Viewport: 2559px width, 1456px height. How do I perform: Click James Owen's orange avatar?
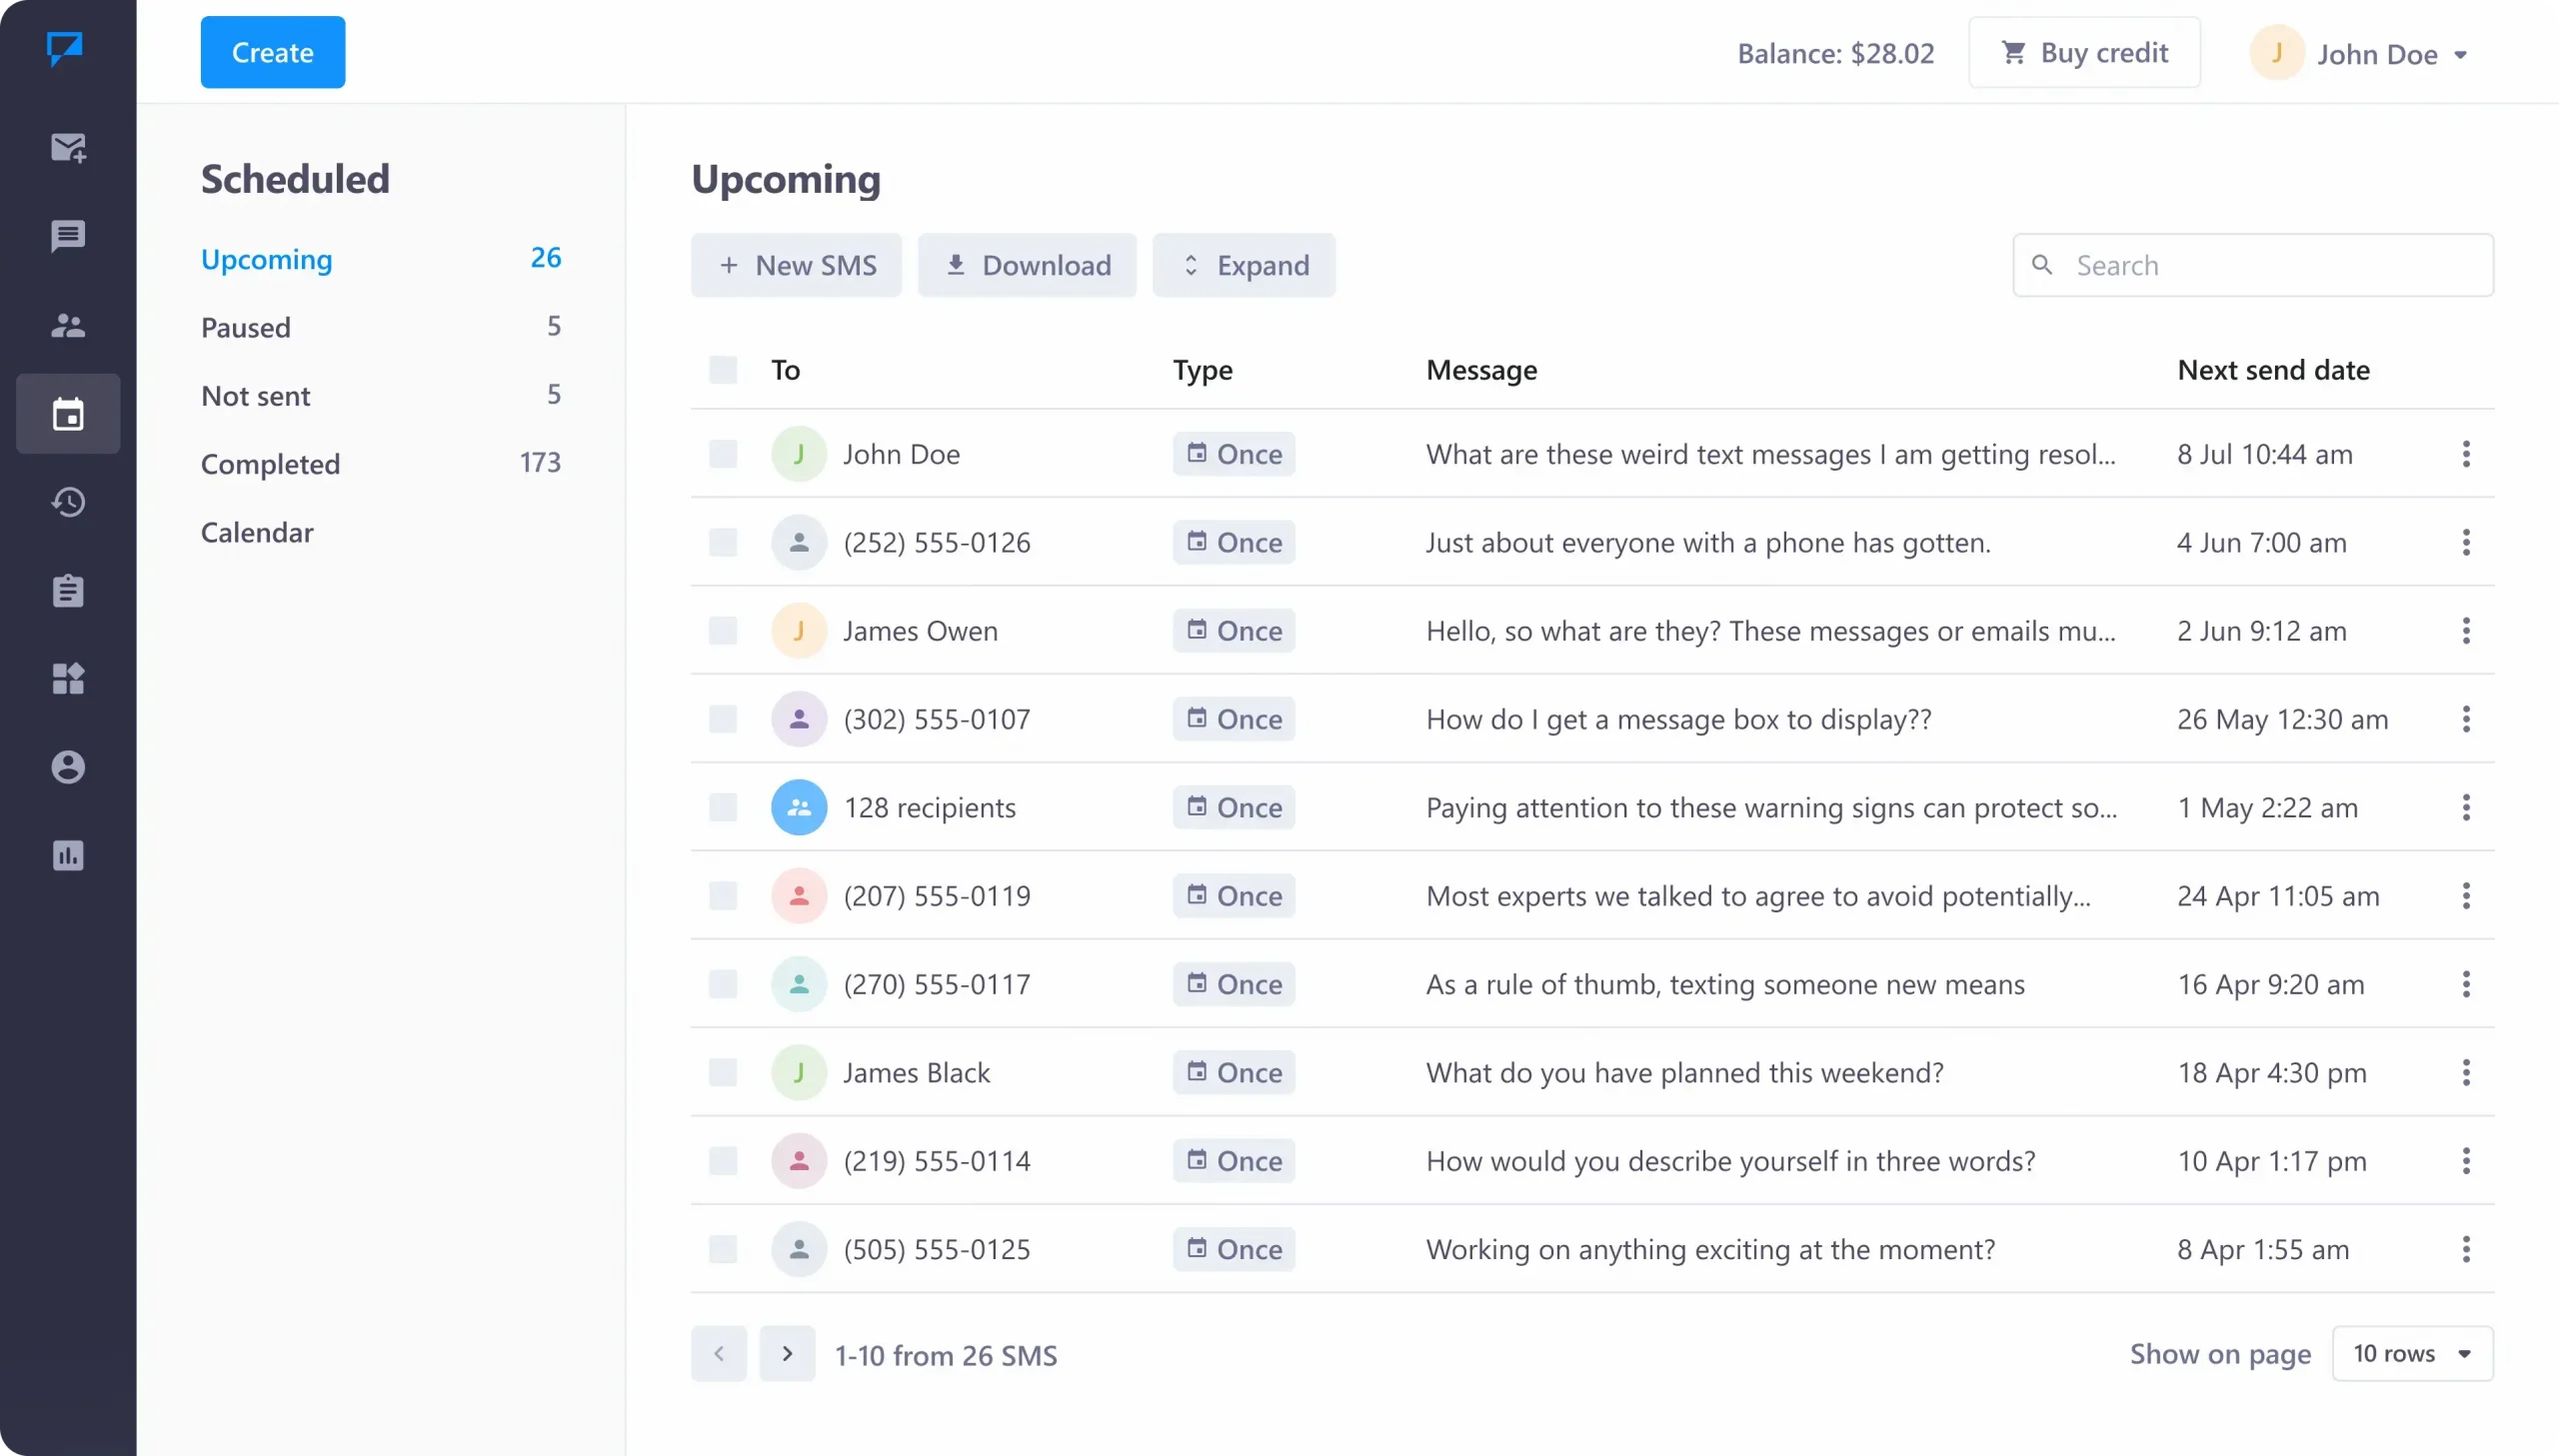[x=799, y=631]
